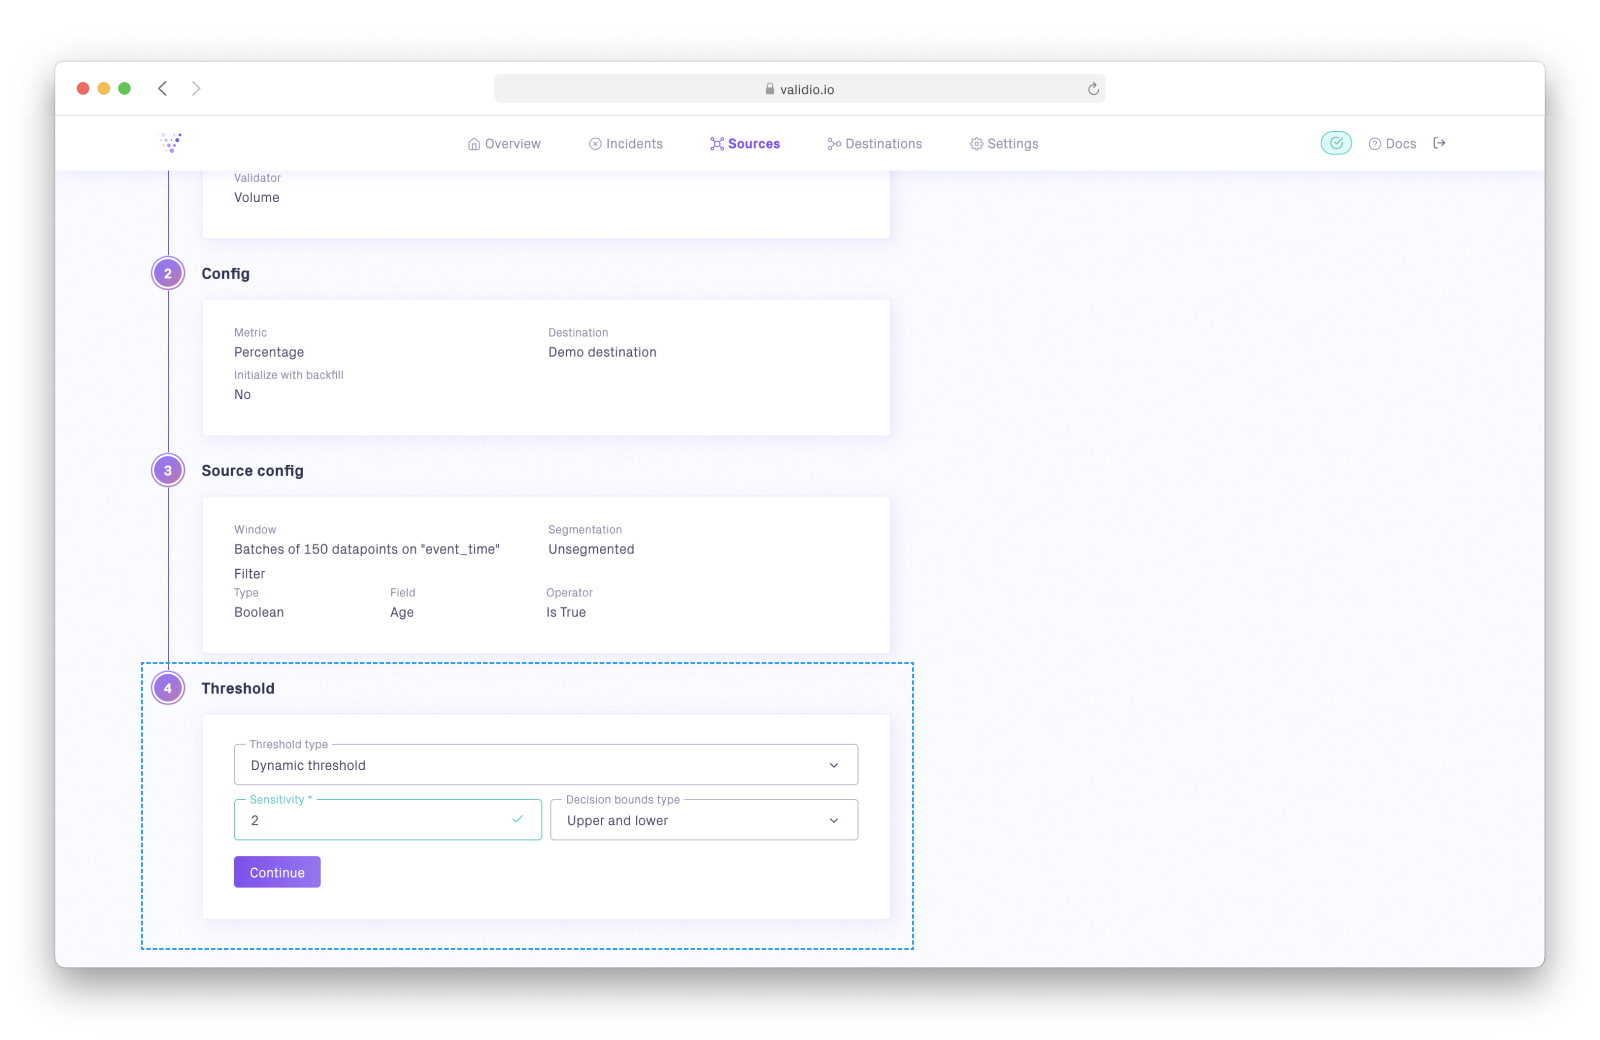The height and width of the screenshot is (1040, 1600).
Task: Go forward with browser forward arrow
Action: coord(196,89)
